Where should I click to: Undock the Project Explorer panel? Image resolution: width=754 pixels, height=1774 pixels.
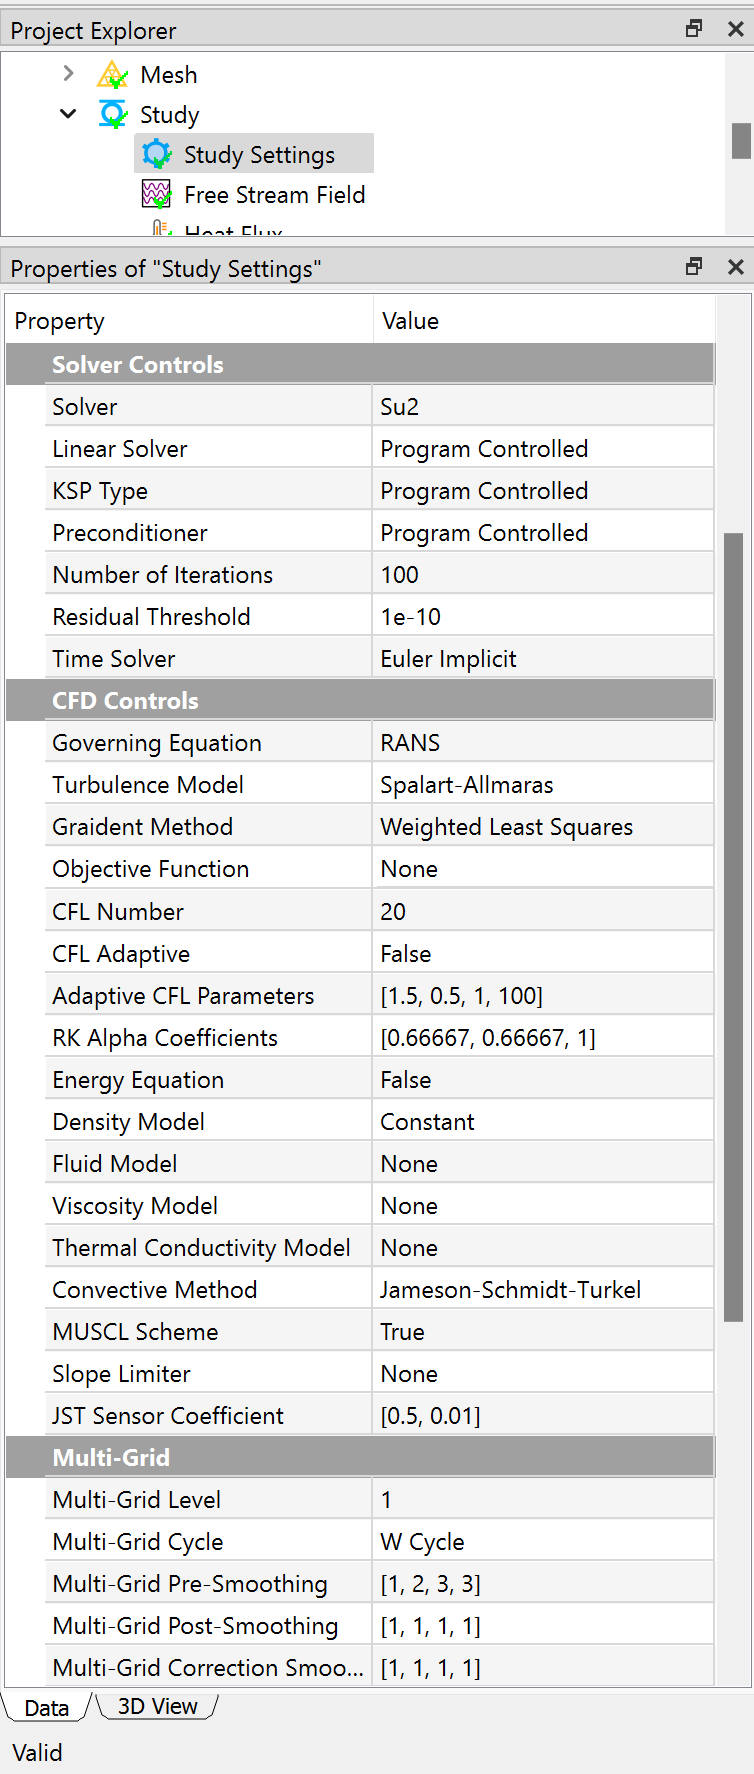[x=693, y=28]
